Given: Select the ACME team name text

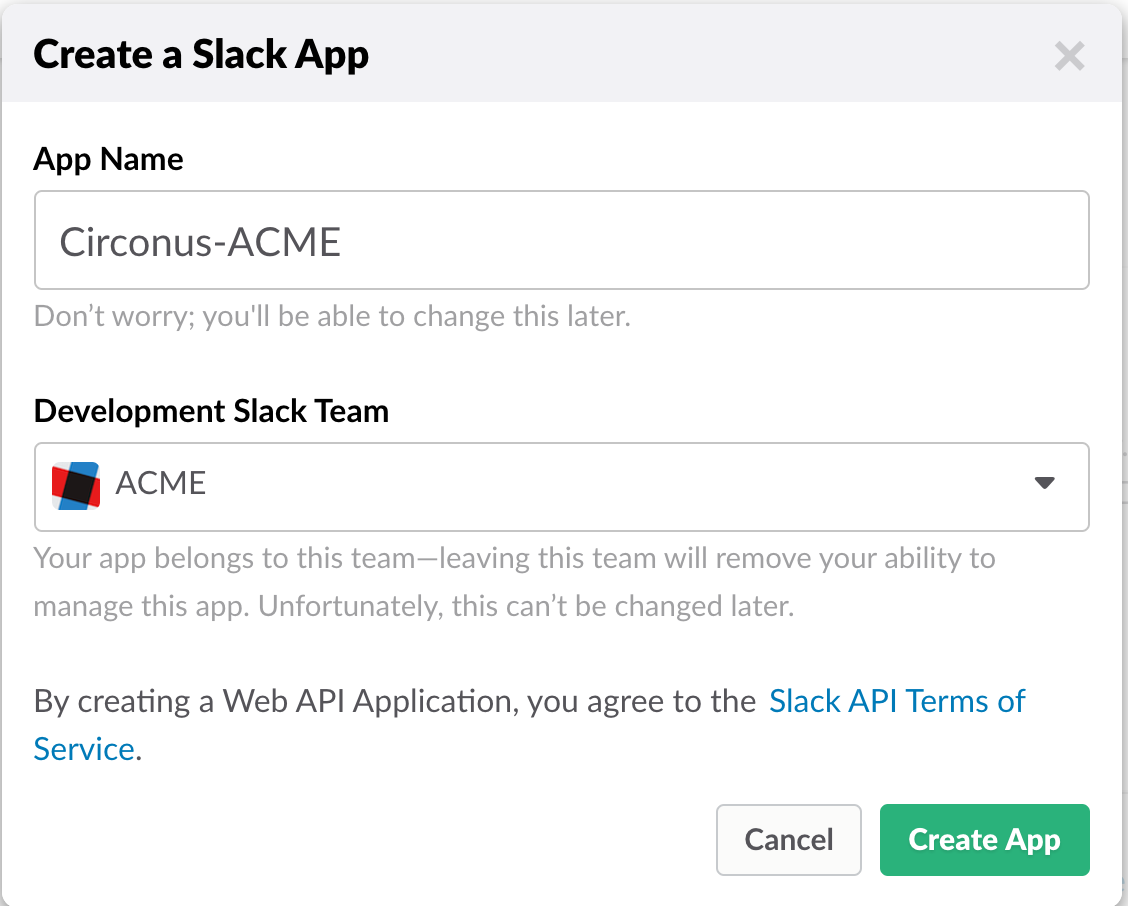Looking at the screenshot, I should pos(161,484).
